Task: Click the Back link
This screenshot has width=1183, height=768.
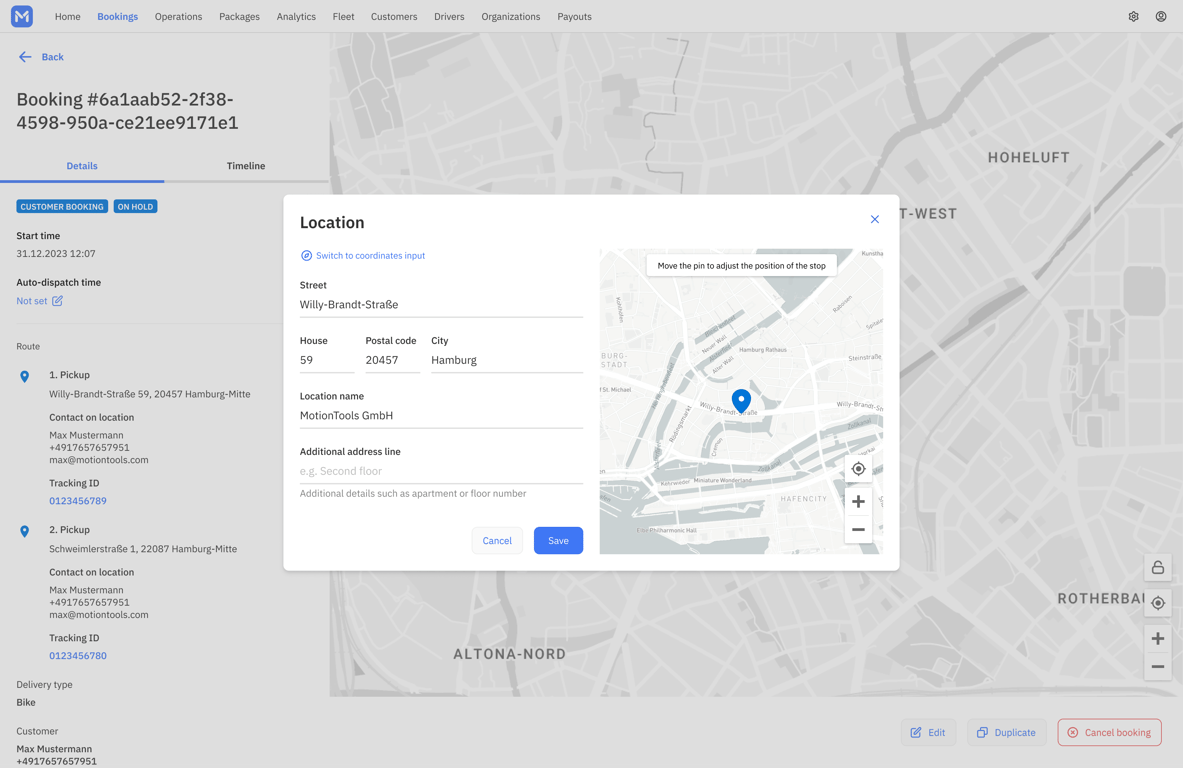Action: point(53,57)
